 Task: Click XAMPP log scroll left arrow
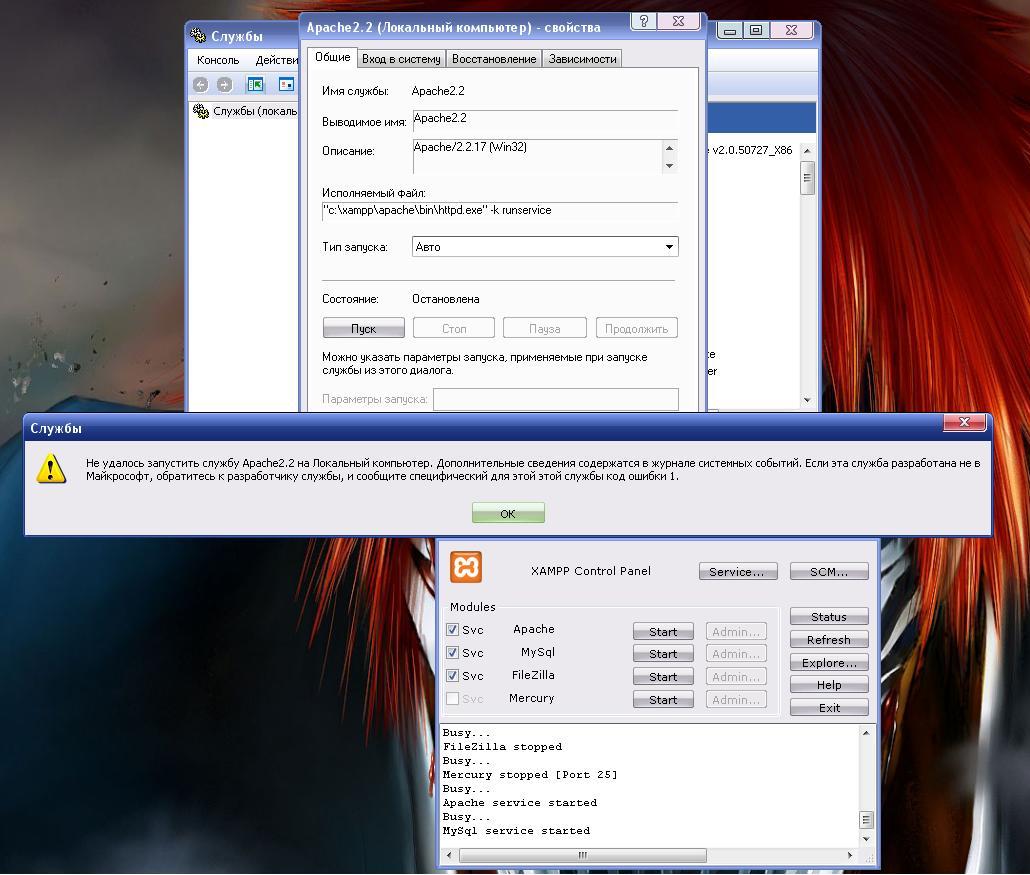[x=449, y=855]
